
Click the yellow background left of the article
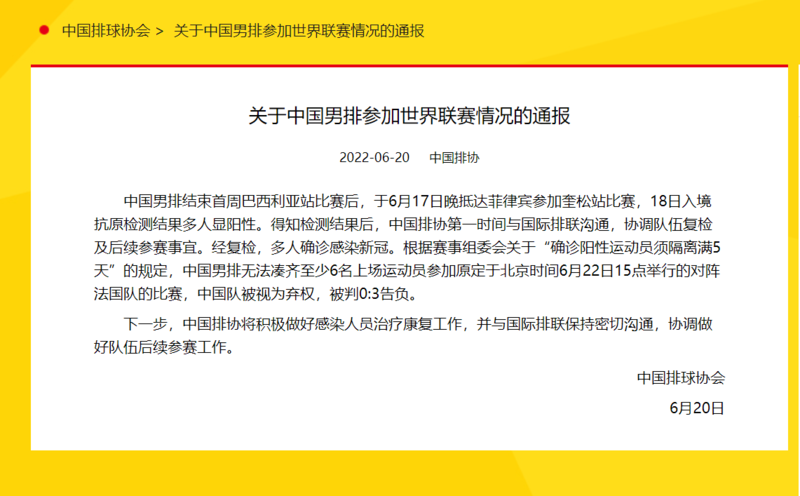point(15,250)
